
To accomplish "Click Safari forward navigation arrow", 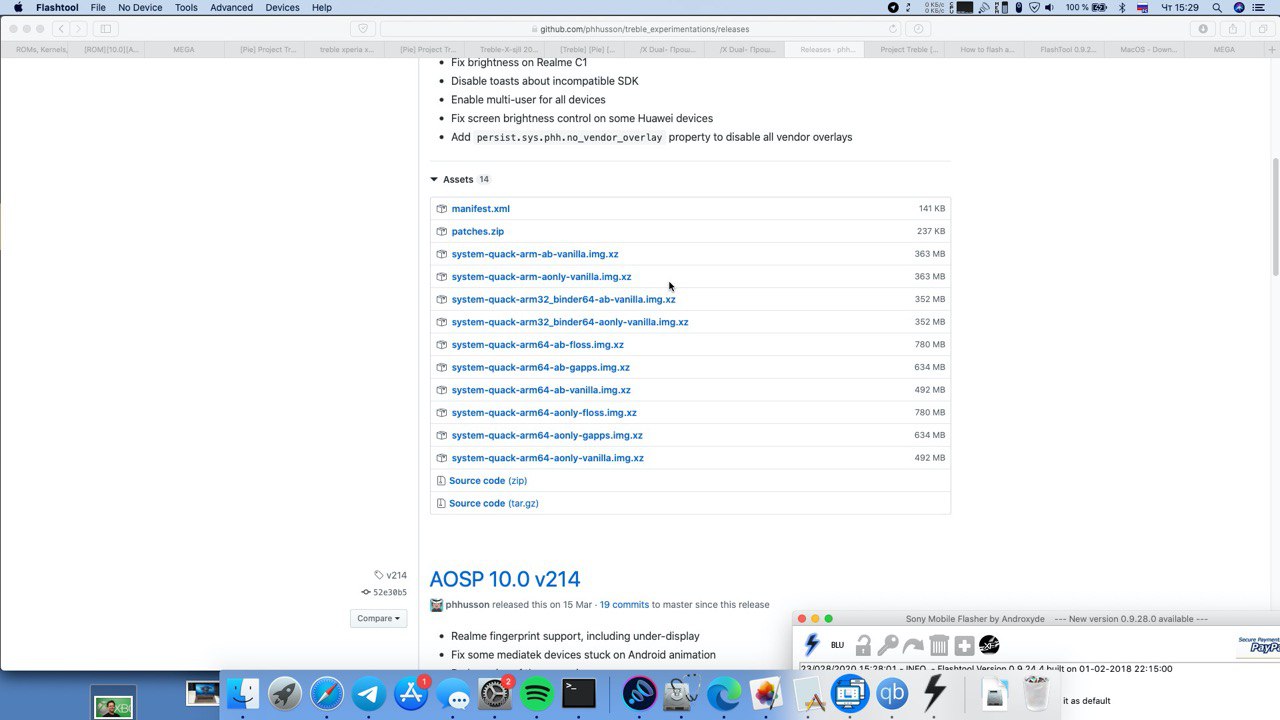I will [x=78, y=29].
